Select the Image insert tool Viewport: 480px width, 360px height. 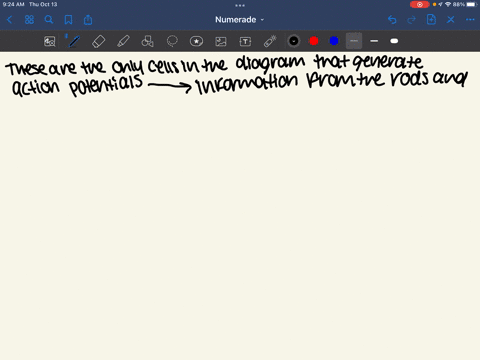[x=221, y=41]
